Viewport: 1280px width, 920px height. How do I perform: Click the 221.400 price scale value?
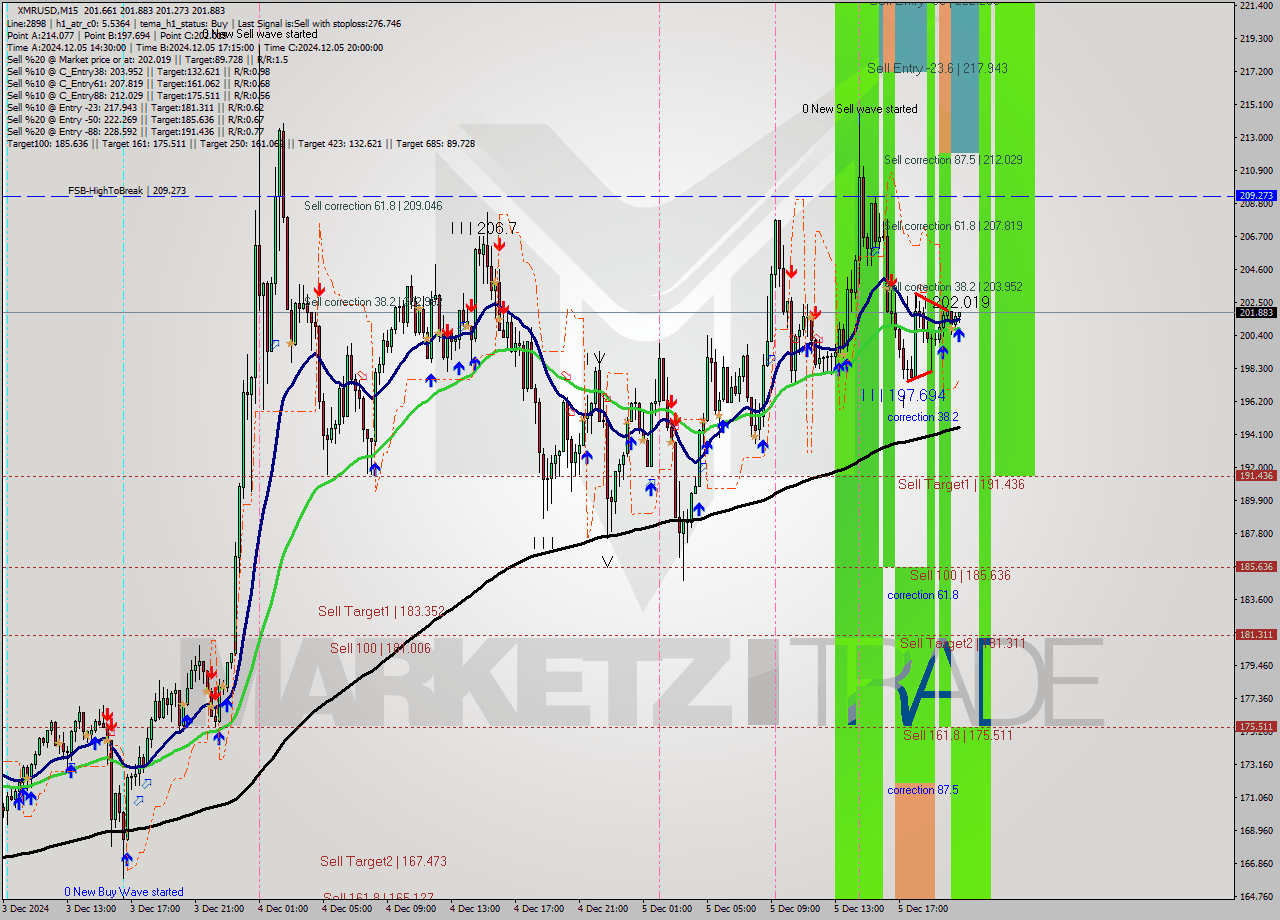[1256, 6]
